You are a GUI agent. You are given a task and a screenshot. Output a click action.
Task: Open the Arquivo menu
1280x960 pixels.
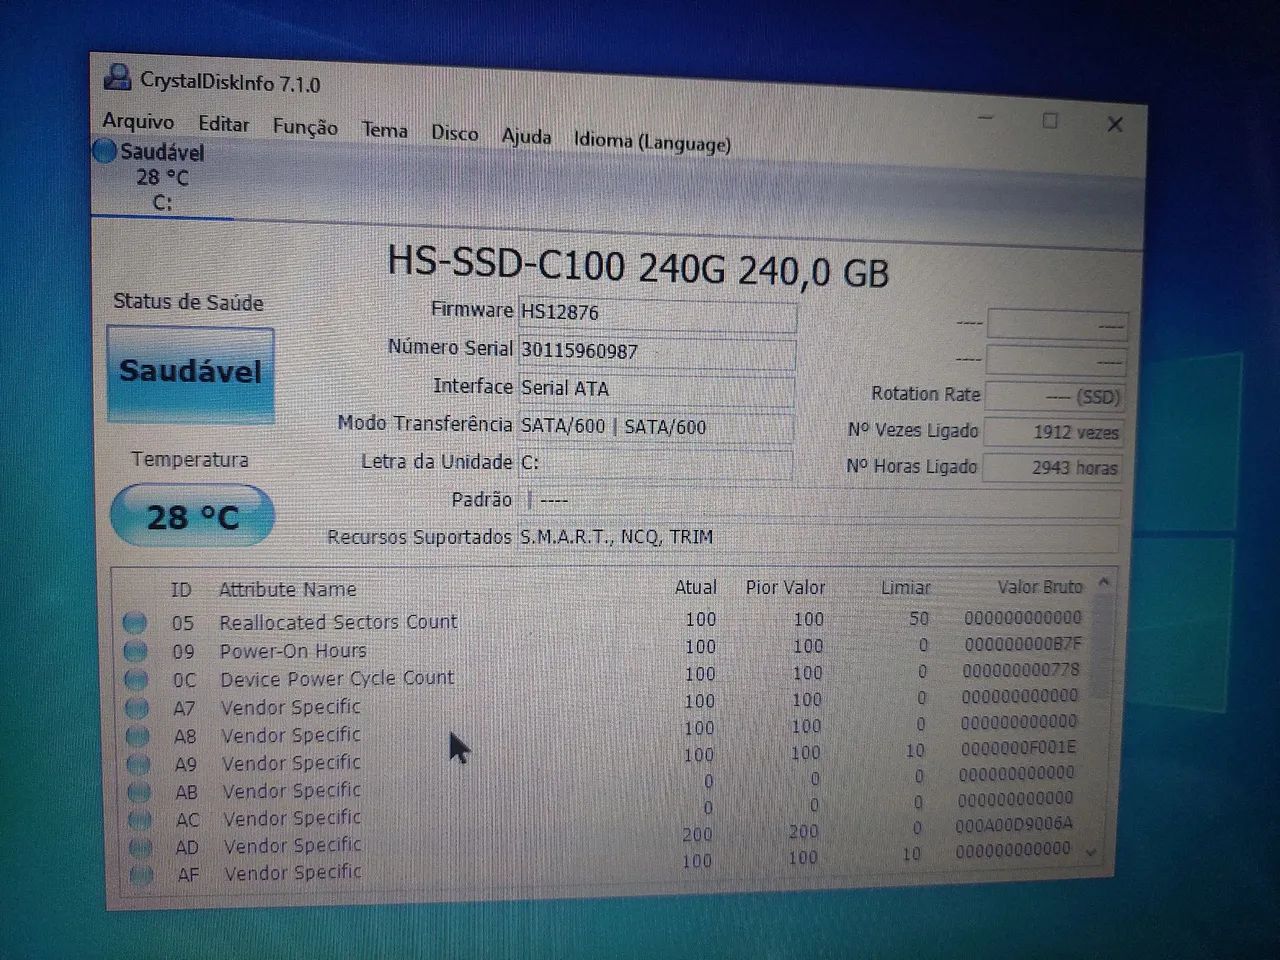138,121
